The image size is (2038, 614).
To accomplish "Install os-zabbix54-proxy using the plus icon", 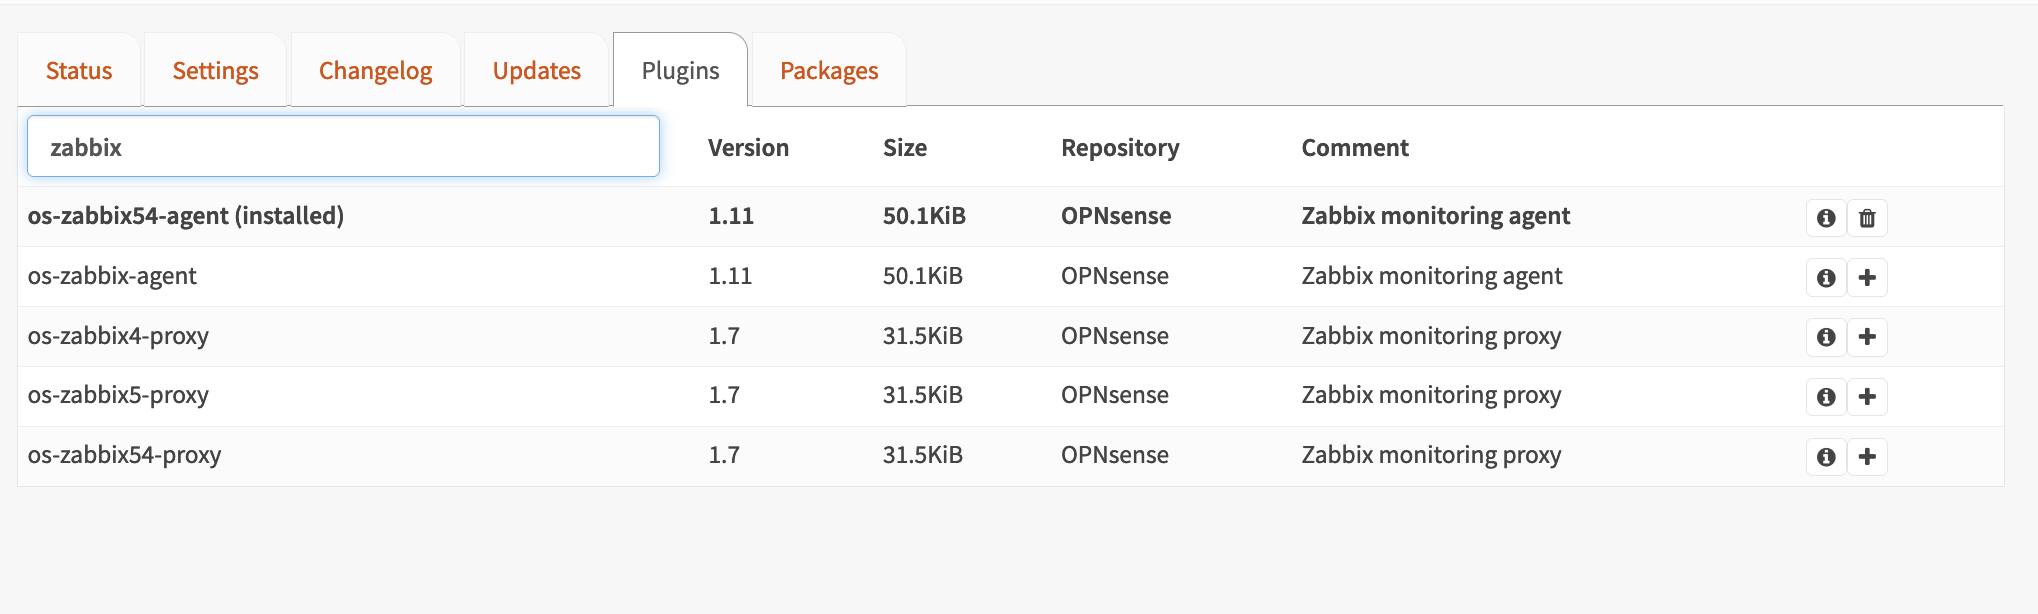I will coord(1867,456).
